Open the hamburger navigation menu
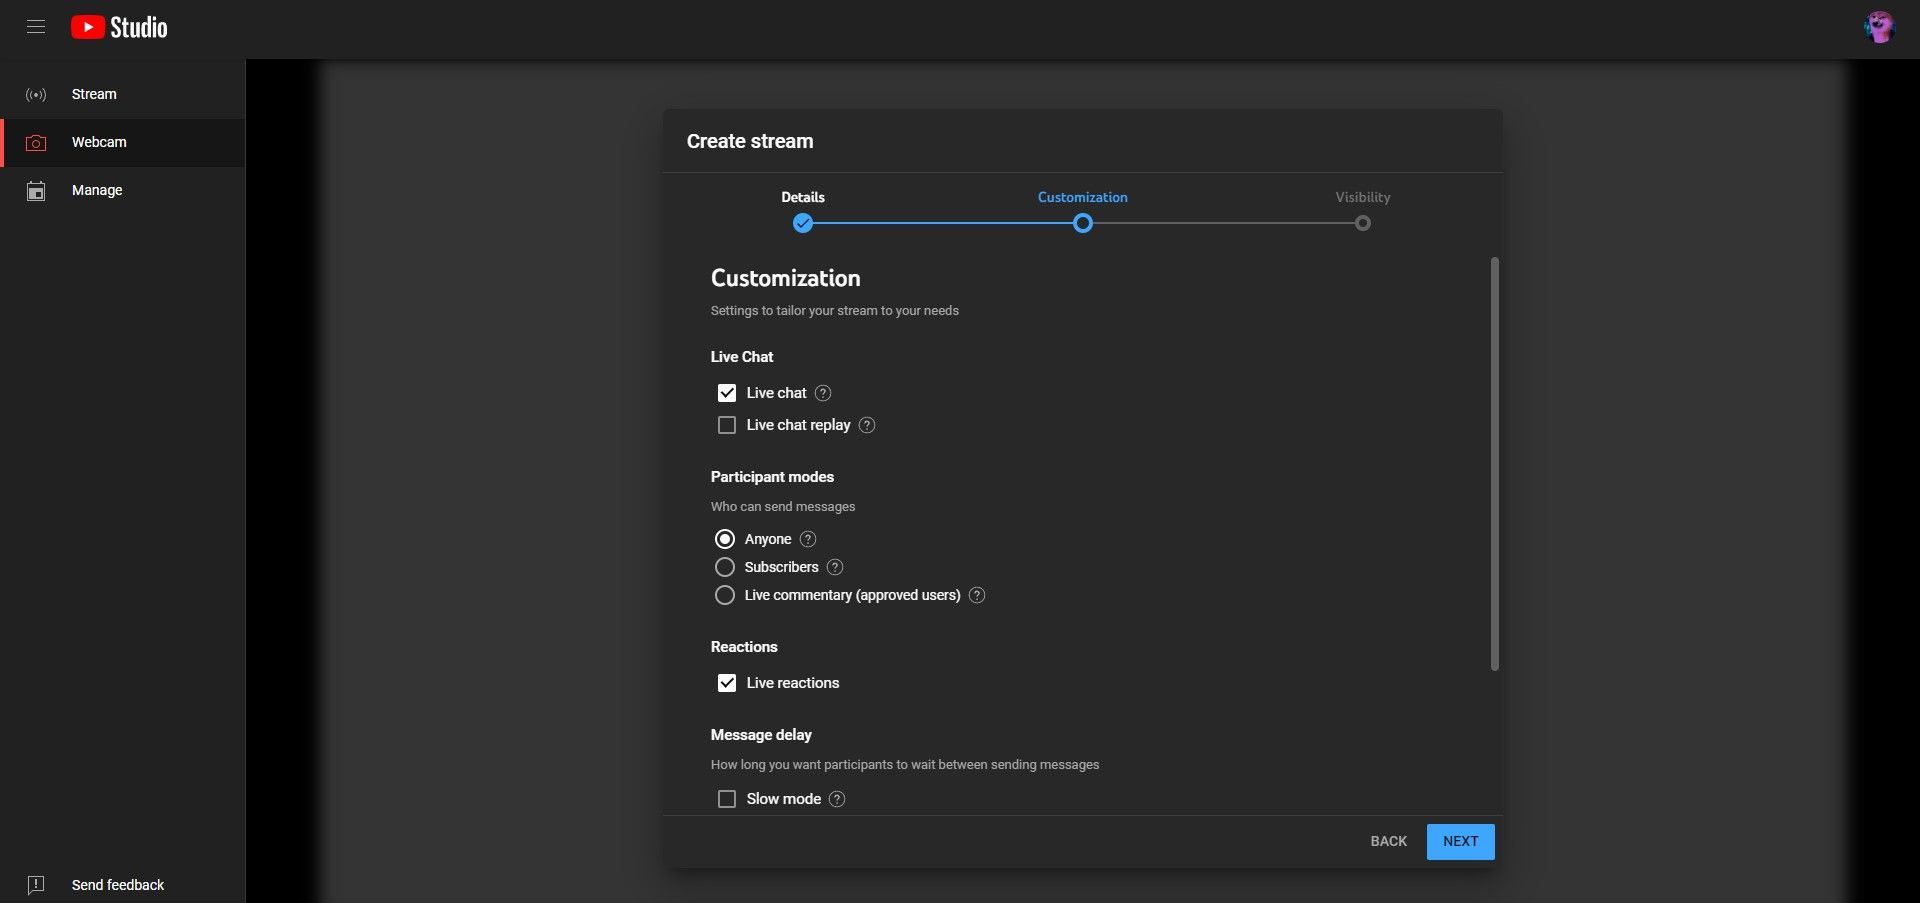Viewport: 1920px width, 903px height. pyautogui.click(x=36, y=27)
